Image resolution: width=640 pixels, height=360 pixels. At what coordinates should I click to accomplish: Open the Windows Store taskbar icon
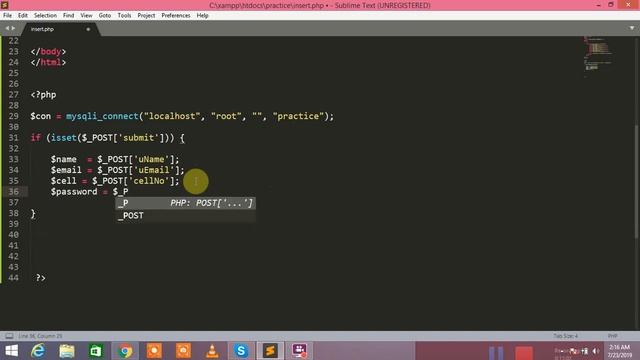(x=96, y=351)
